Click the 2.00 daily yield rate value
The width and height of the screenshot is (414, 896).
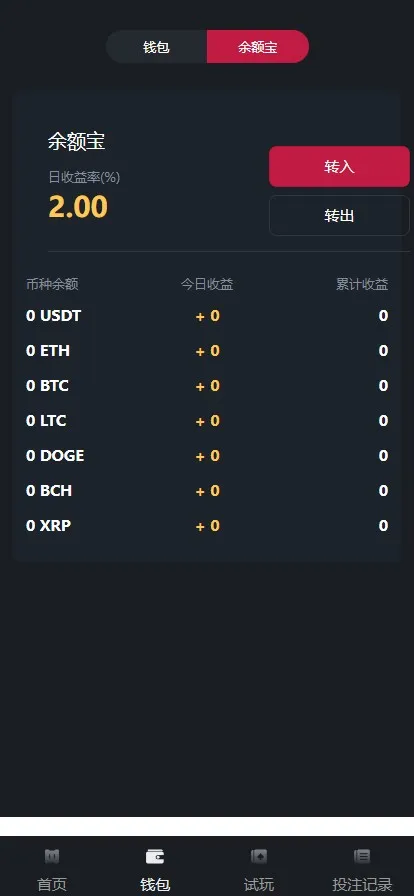[x=78, y=207]
